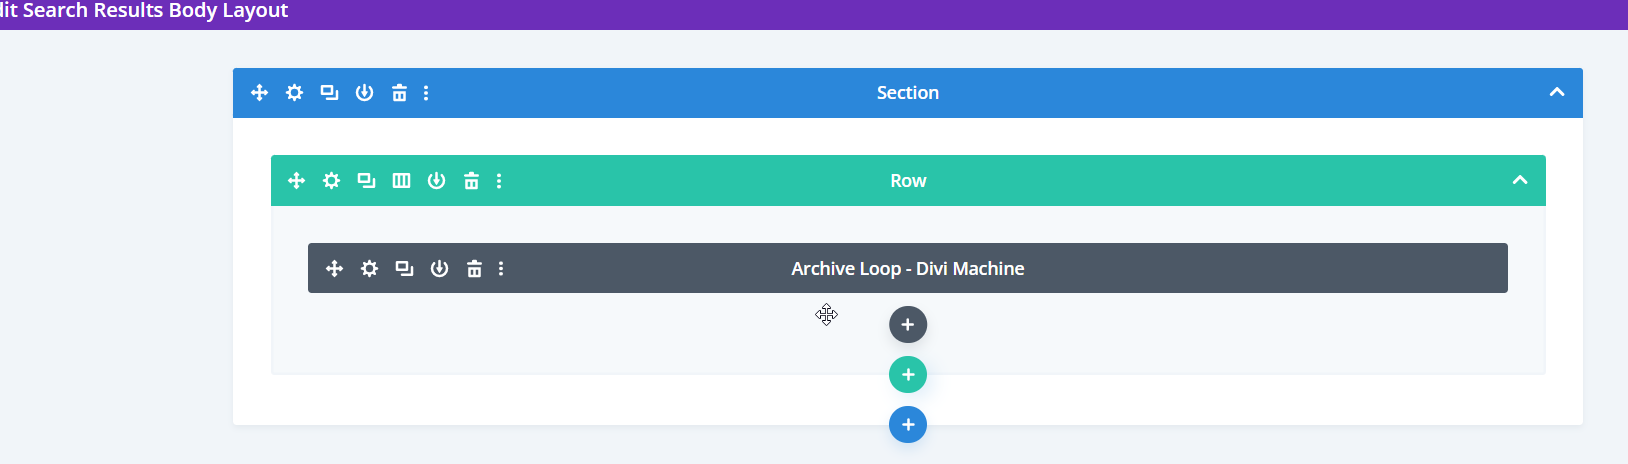Open Row settings gear icon

(x=331, y=181)
